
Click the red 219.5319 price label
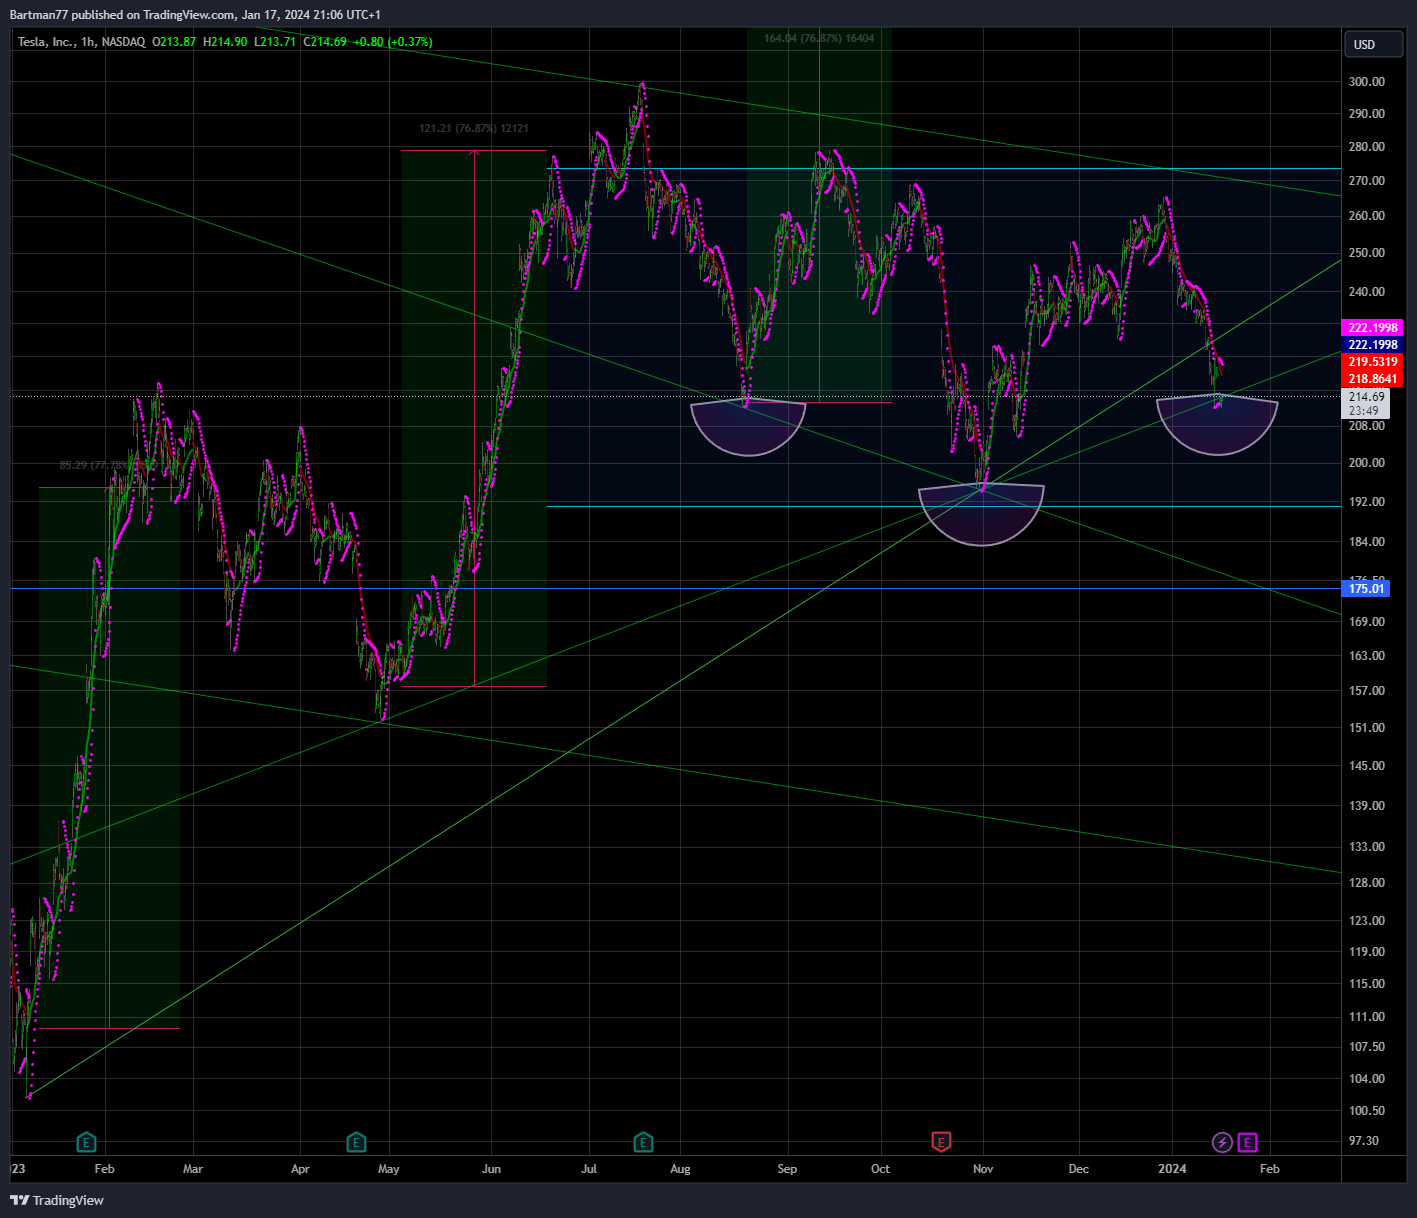tap(1373, 362)
